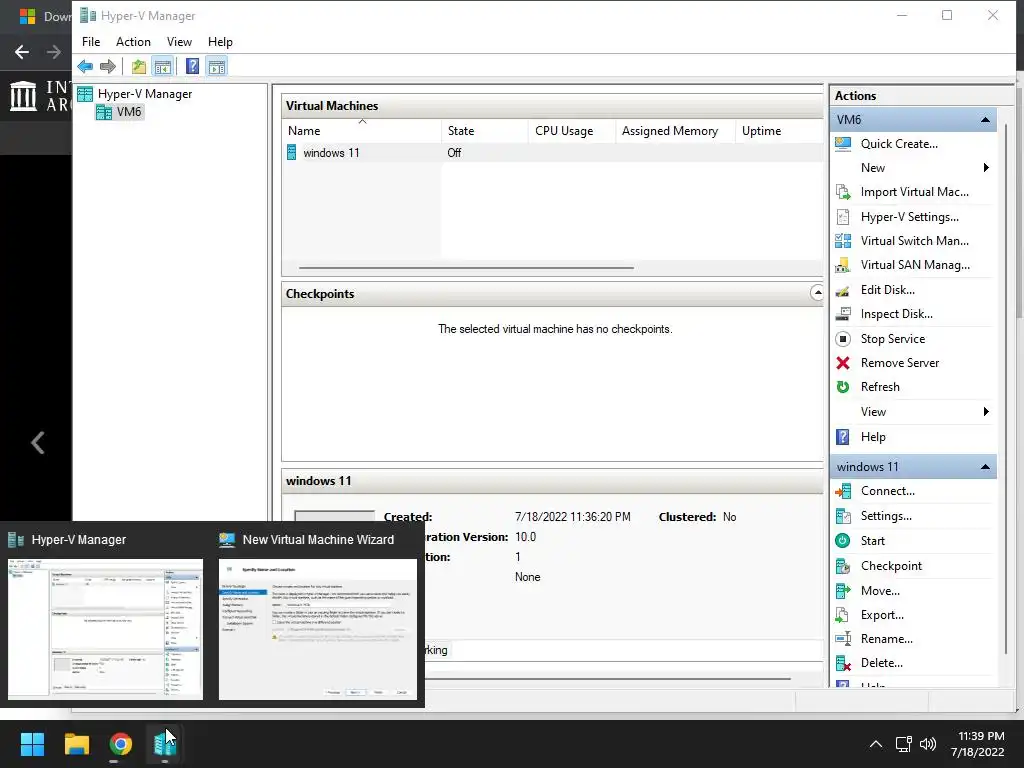This screenshot has height=768, width=1024.
Task: Click the previous chevron in background browser
Action: point(38,443)
